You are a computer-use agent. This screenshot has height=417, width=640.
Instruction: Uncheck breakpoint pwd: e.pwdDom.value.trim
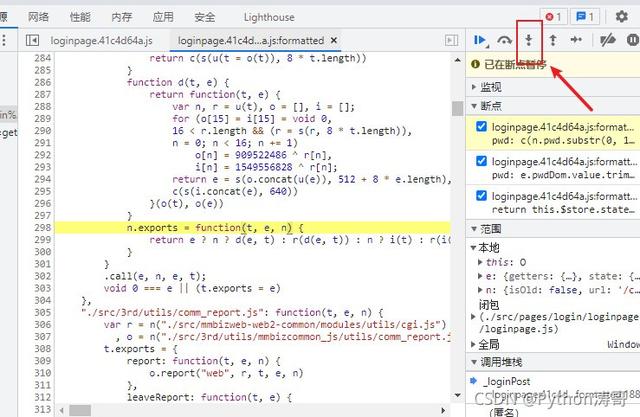482,161
